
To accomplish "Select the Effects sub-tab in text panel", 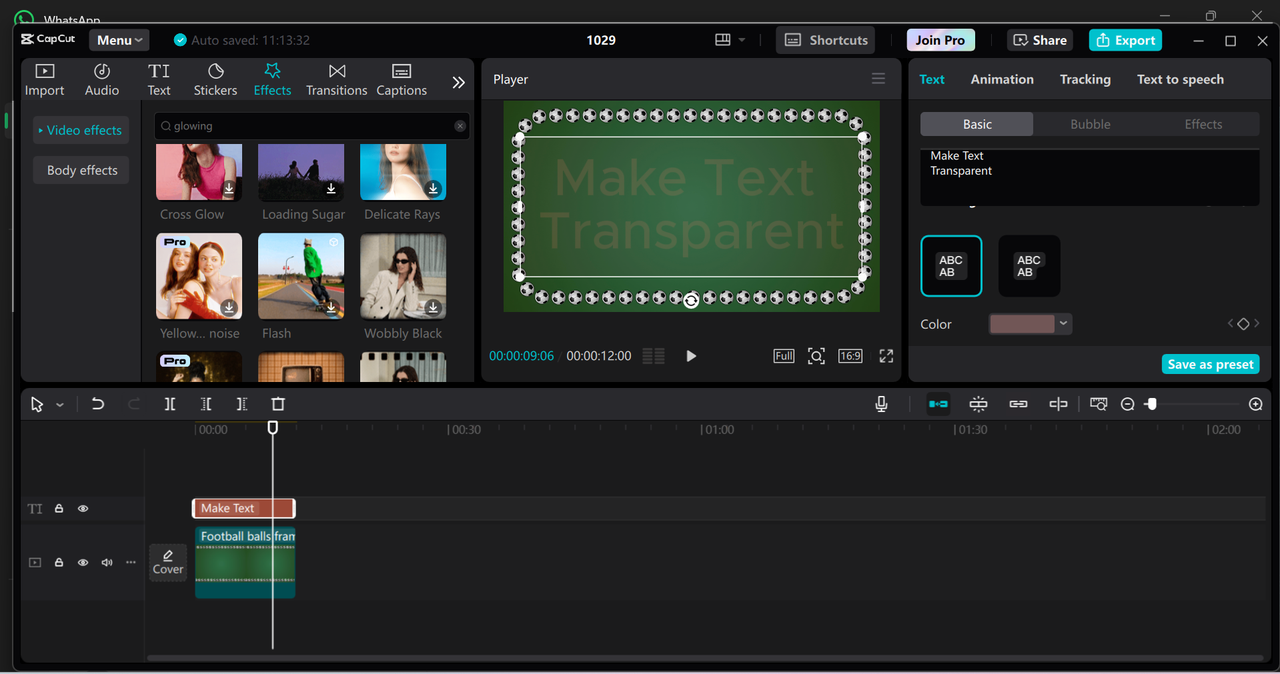I will pos(1203,124).
